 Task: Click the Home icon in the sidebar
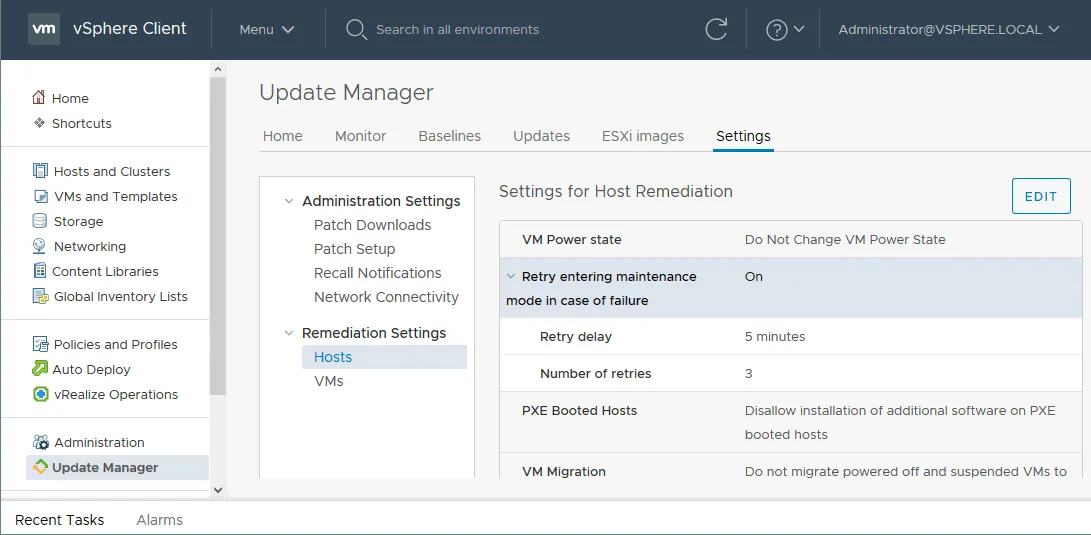[39, 98]
